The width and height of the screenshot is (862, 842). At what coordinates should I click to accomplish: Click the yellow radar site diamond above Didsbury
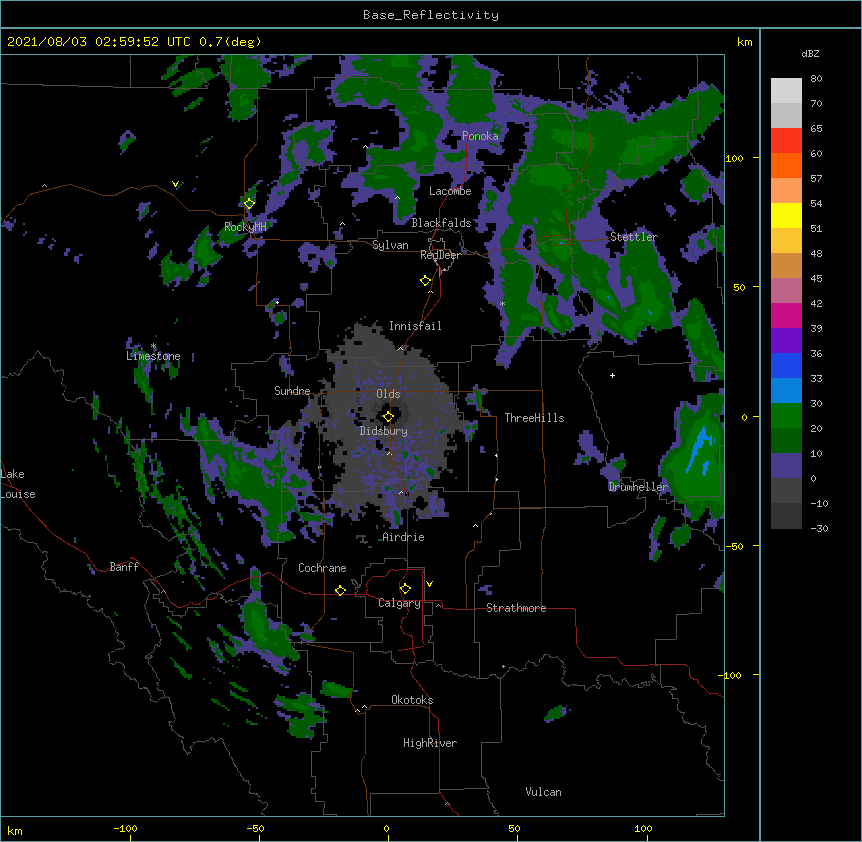pos(388,416)
